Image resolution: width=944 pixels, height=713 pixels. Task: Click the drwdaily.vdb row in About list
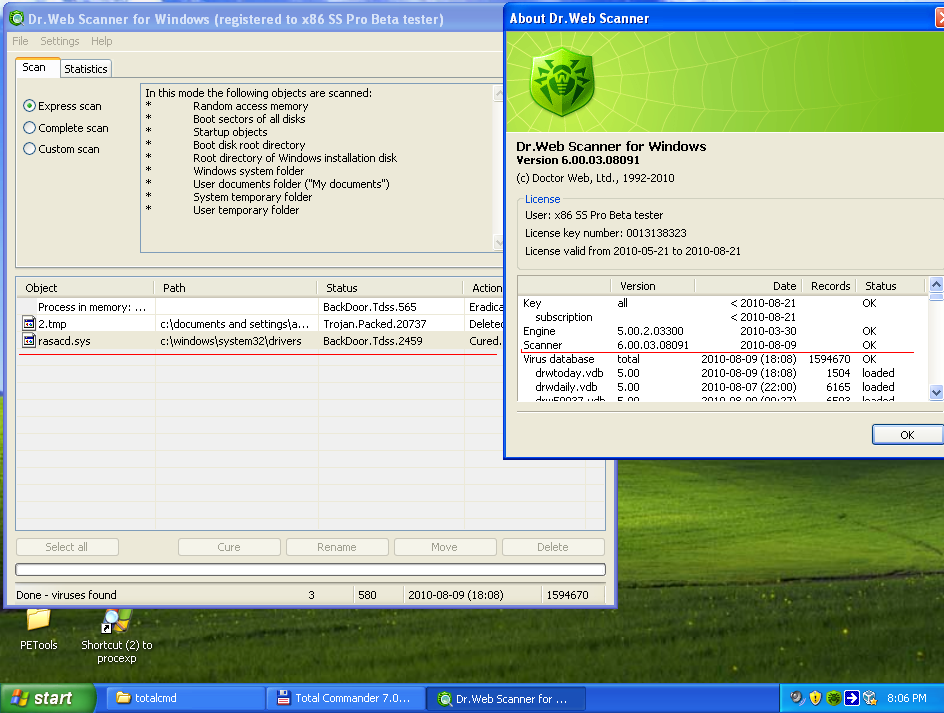(x=721, y=387)
